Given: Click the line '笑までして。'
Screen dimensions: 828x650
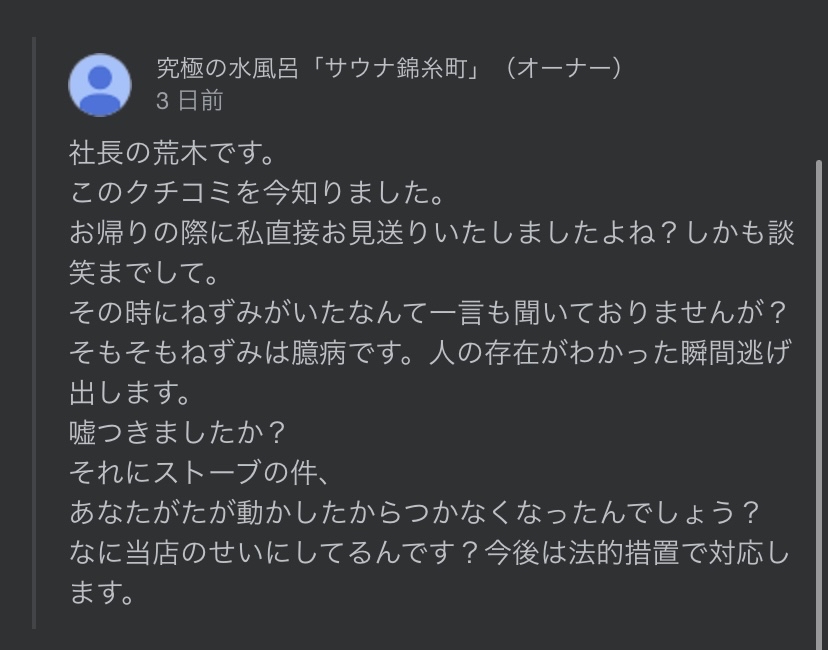Looking at the screenshot, I should pyautogui.click(x=144, y=273).
